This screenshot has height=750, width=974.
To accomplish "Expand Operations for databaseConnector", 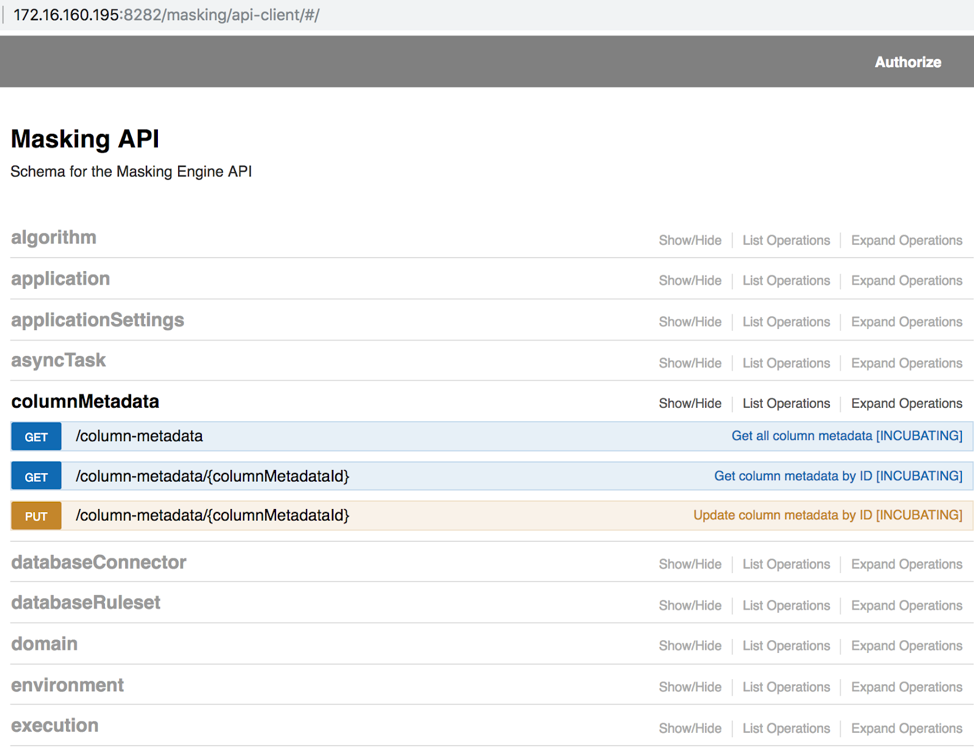I will click(906, 564).
